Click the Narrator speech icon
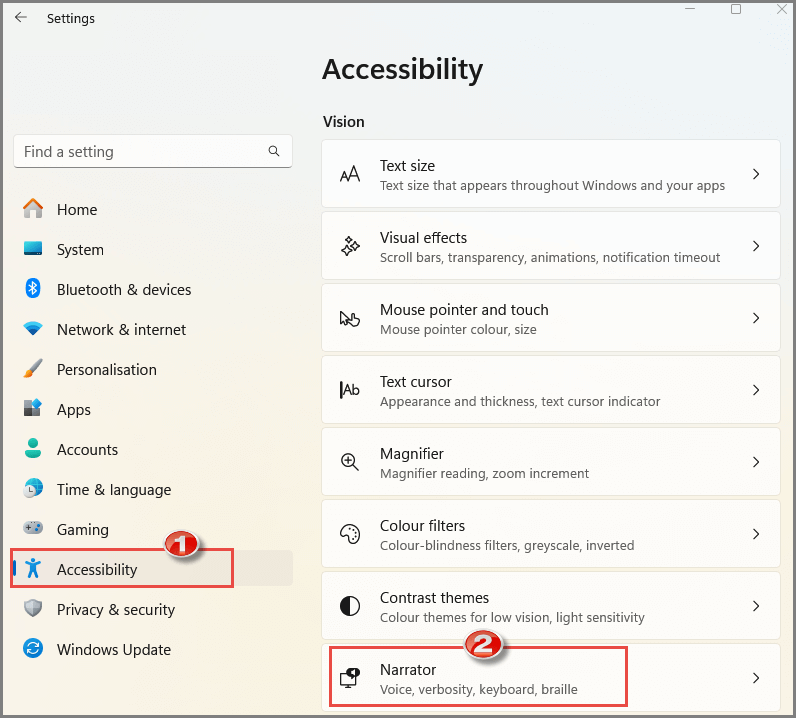Image resolution: width=796 pixels, height=718 pixels. pos(350,678)
